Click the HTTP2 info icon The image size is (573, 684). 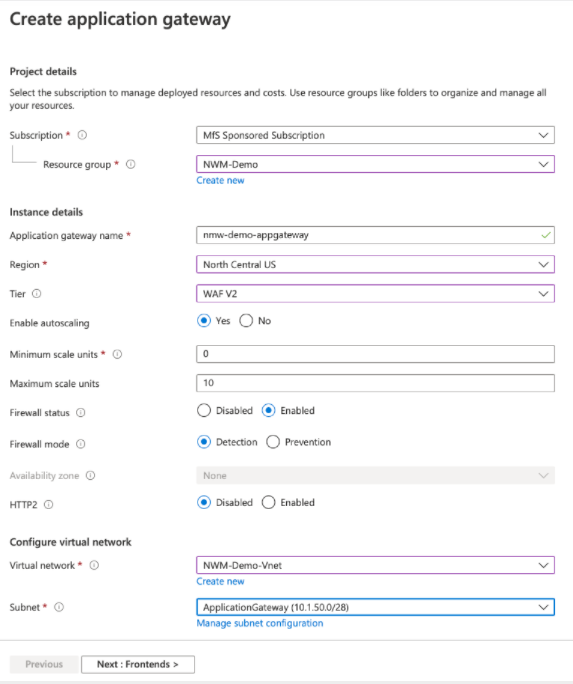coord(49,505)
